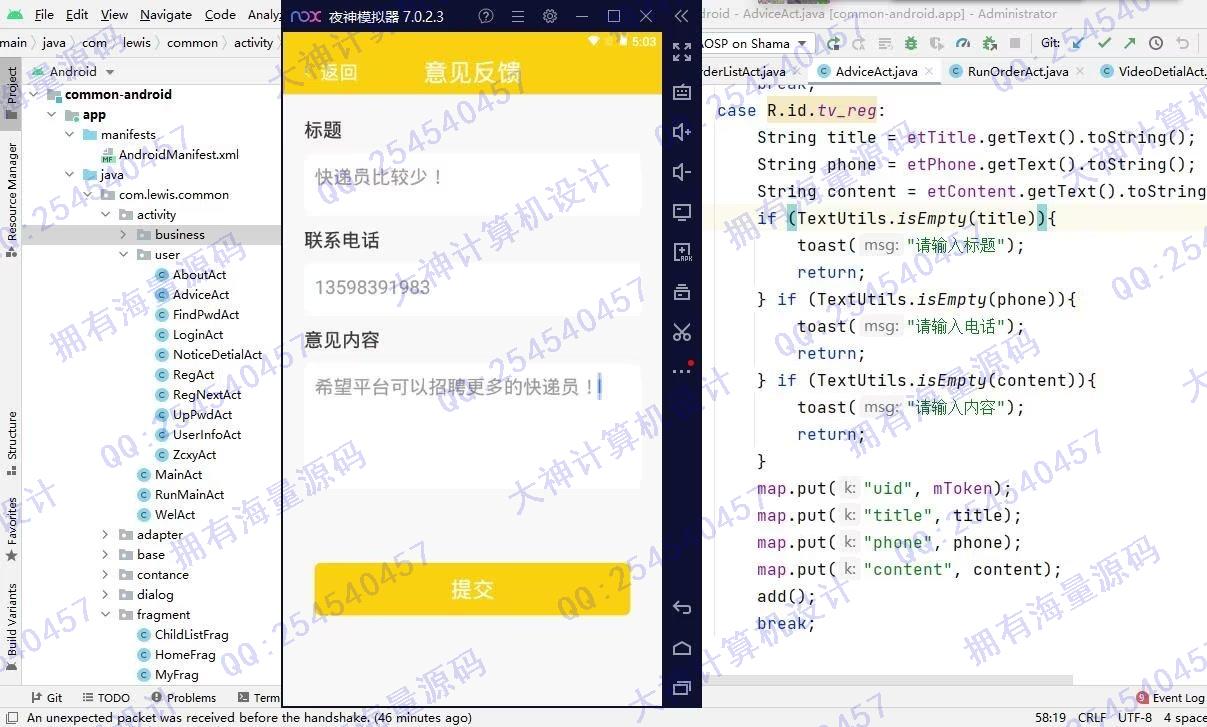Click Attach debugger to process icon
1207x727 pixels.
989,44
